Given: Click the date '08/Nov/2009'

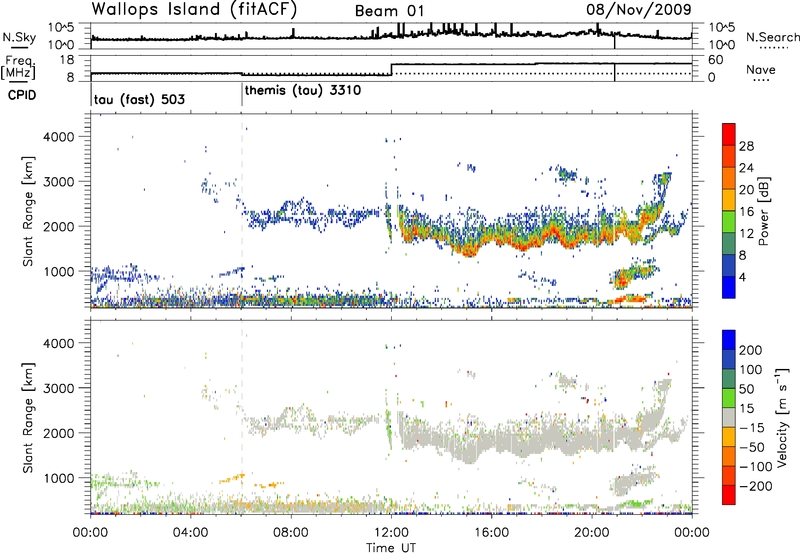Looking at the screenshot, I should (x=639, y=9).
